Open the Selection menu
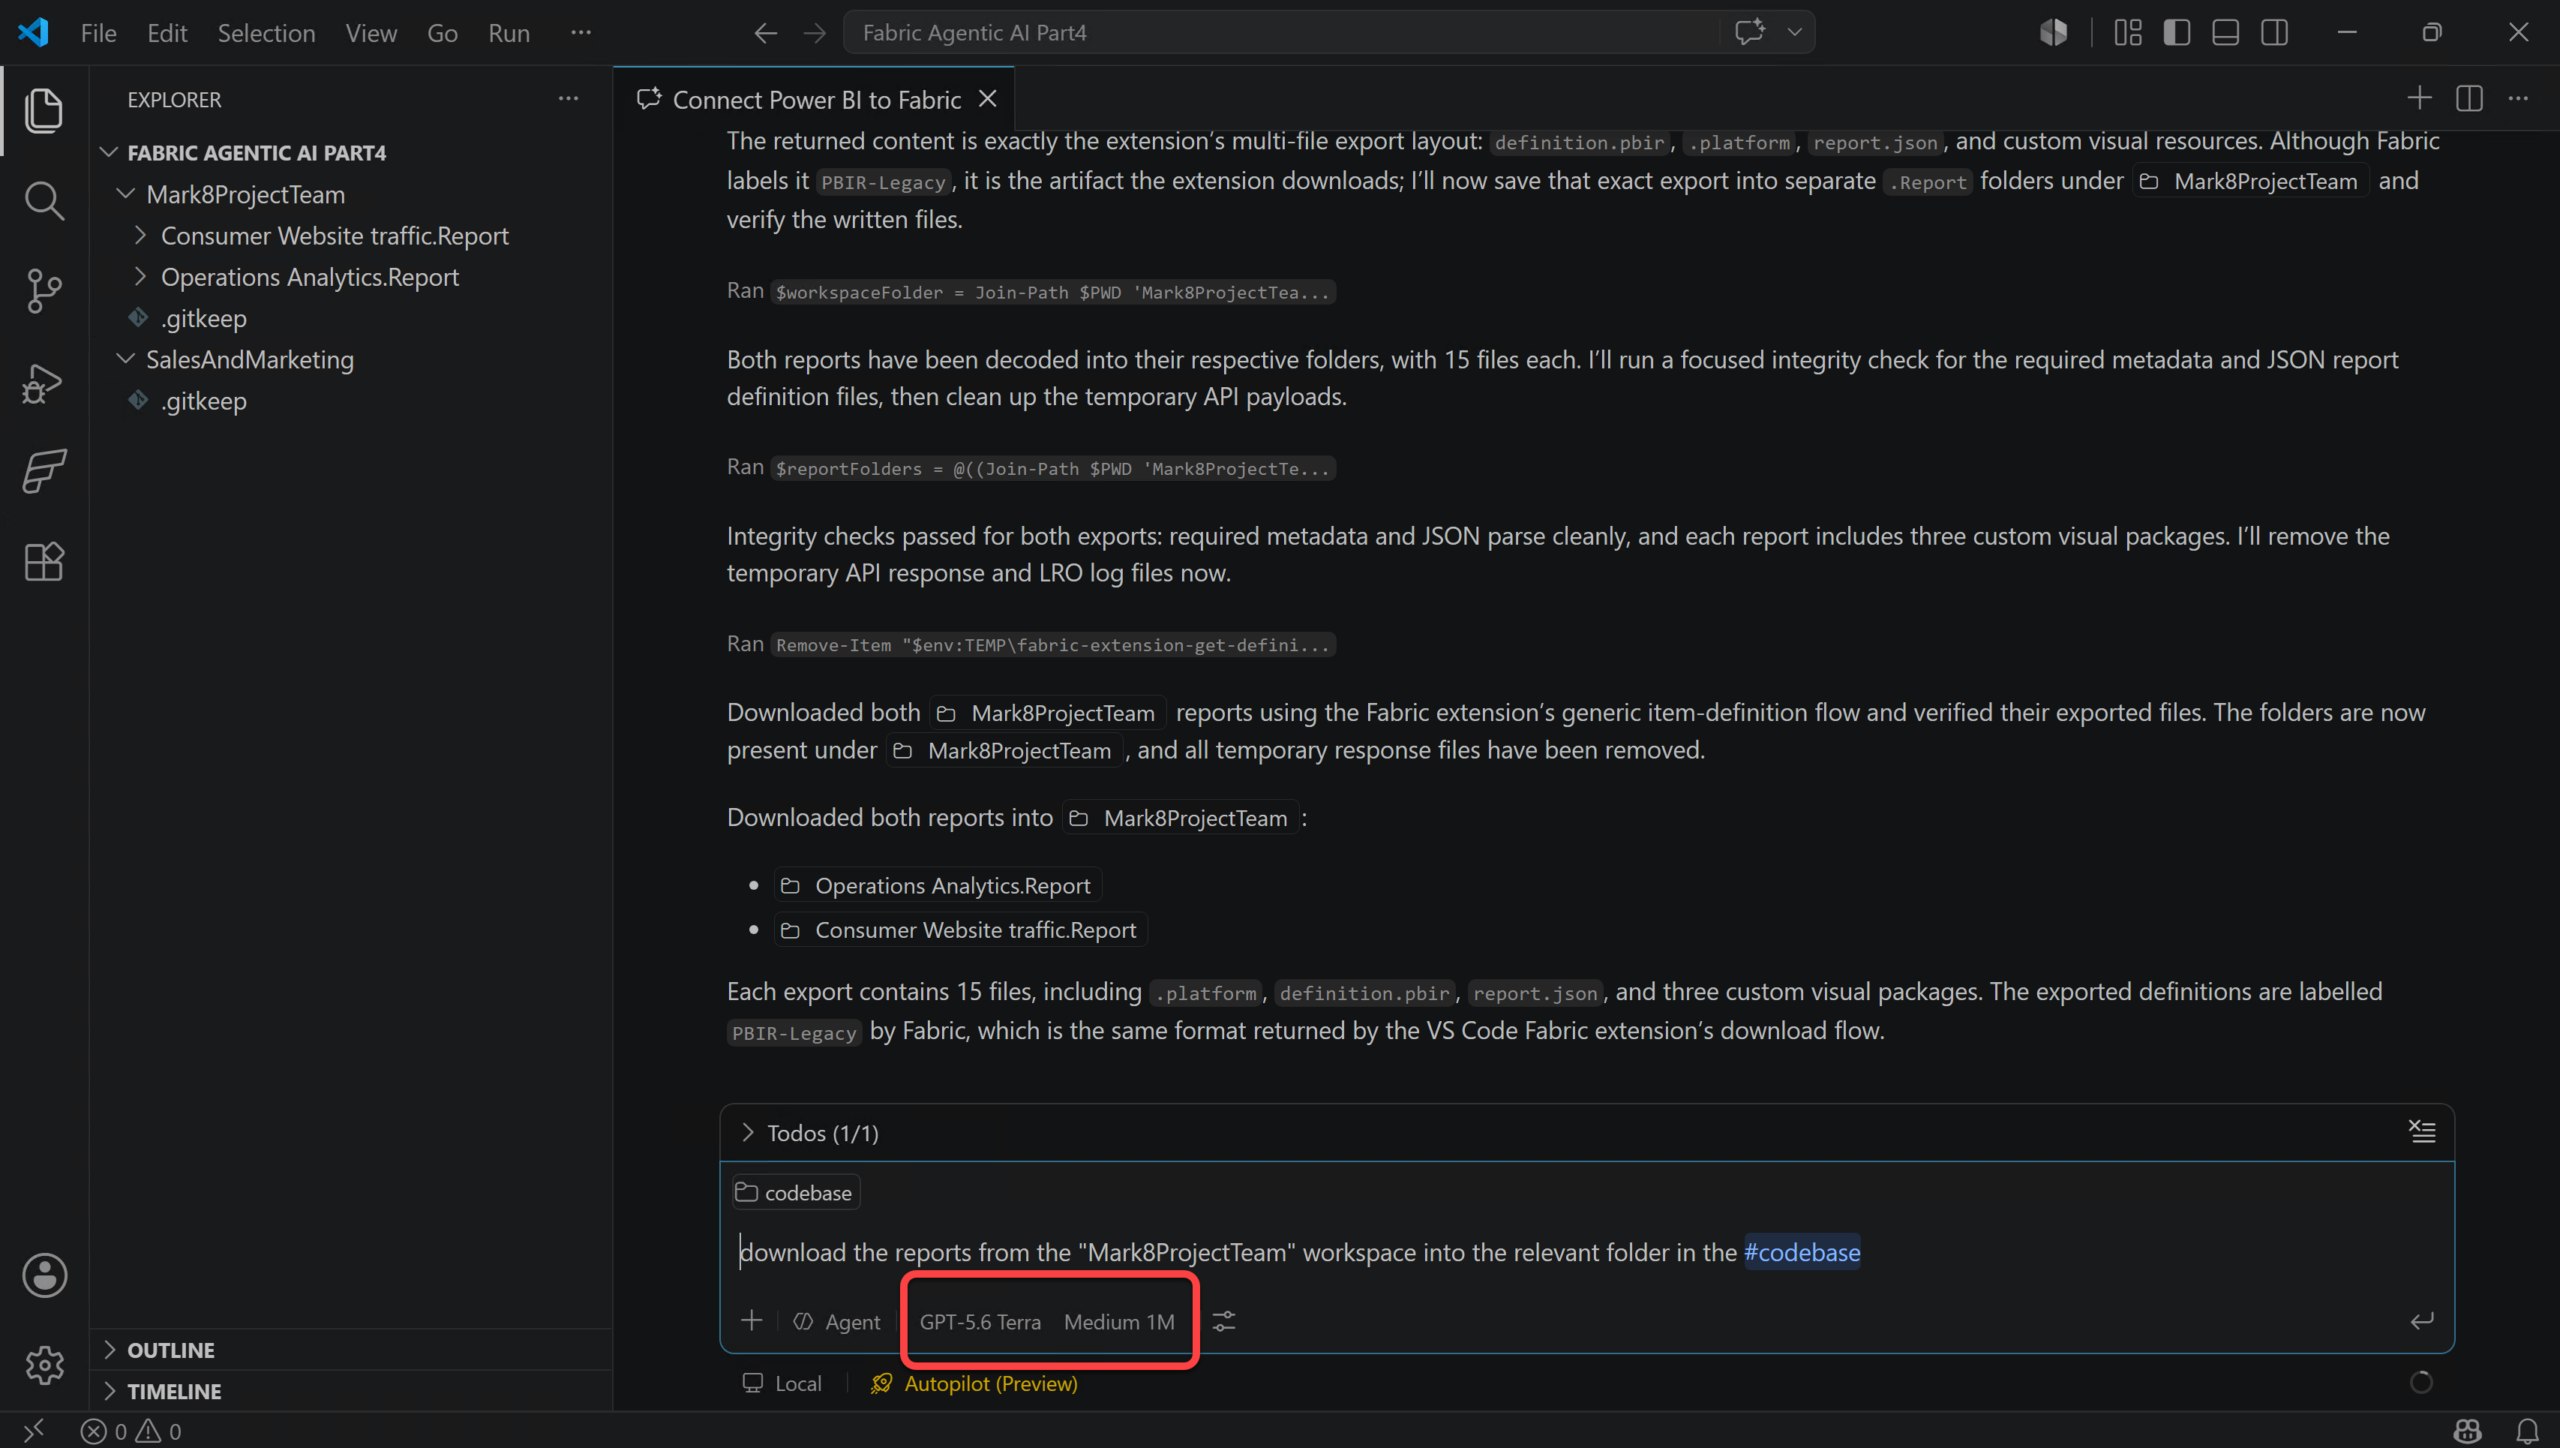Image resolution: width=2560 pixels, height=1448 pixels. (266, 33)
